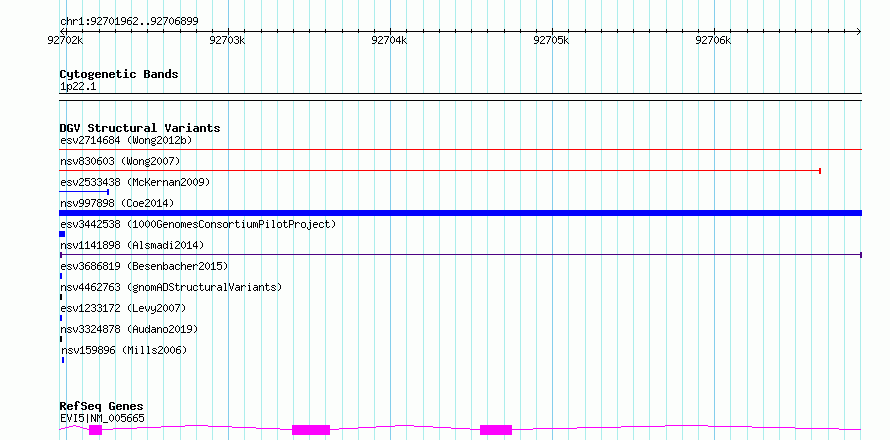890x440 pixels.
Task: Select variant label esv1233172 (Levy2007)
Action: [x=123, y=308]
